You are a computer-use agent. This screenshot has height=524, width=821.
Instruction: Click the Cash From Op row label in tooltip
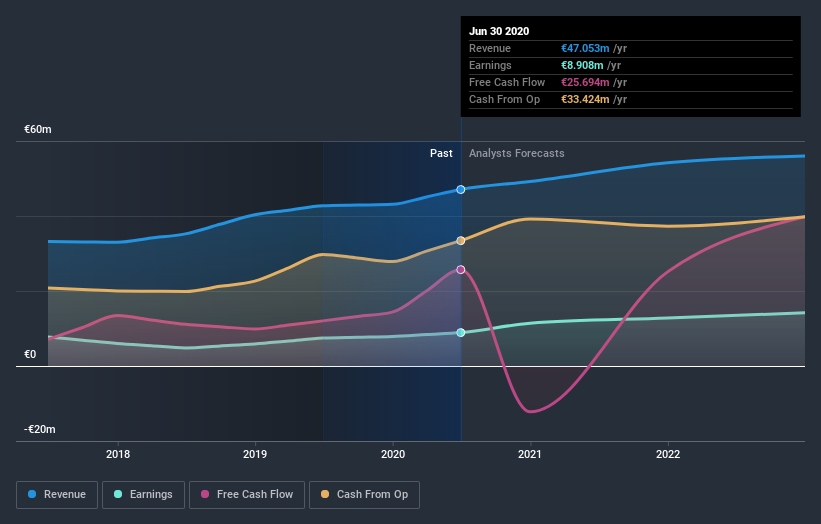[x=504, y=99]
